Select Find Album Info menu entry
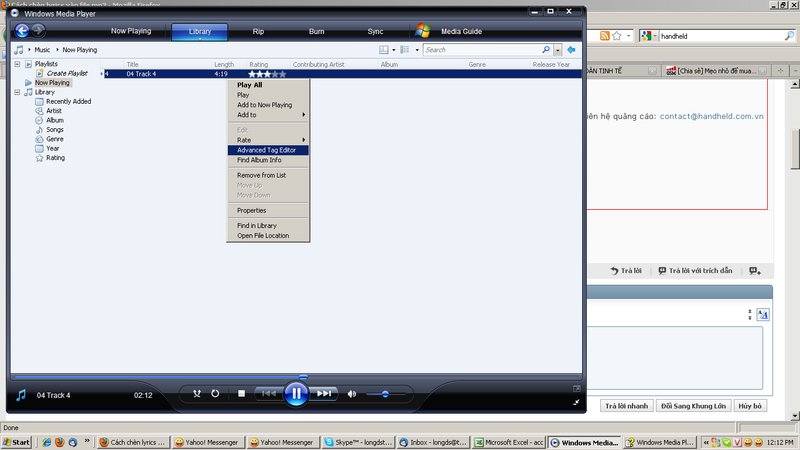 (259, 160)
